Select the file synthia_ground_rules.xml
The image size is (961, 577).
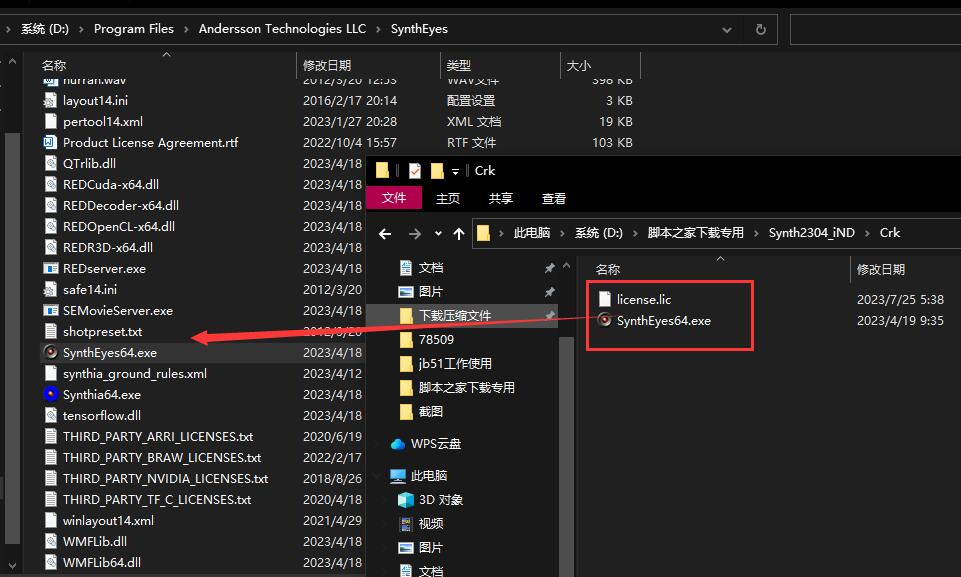coord(134,373)
